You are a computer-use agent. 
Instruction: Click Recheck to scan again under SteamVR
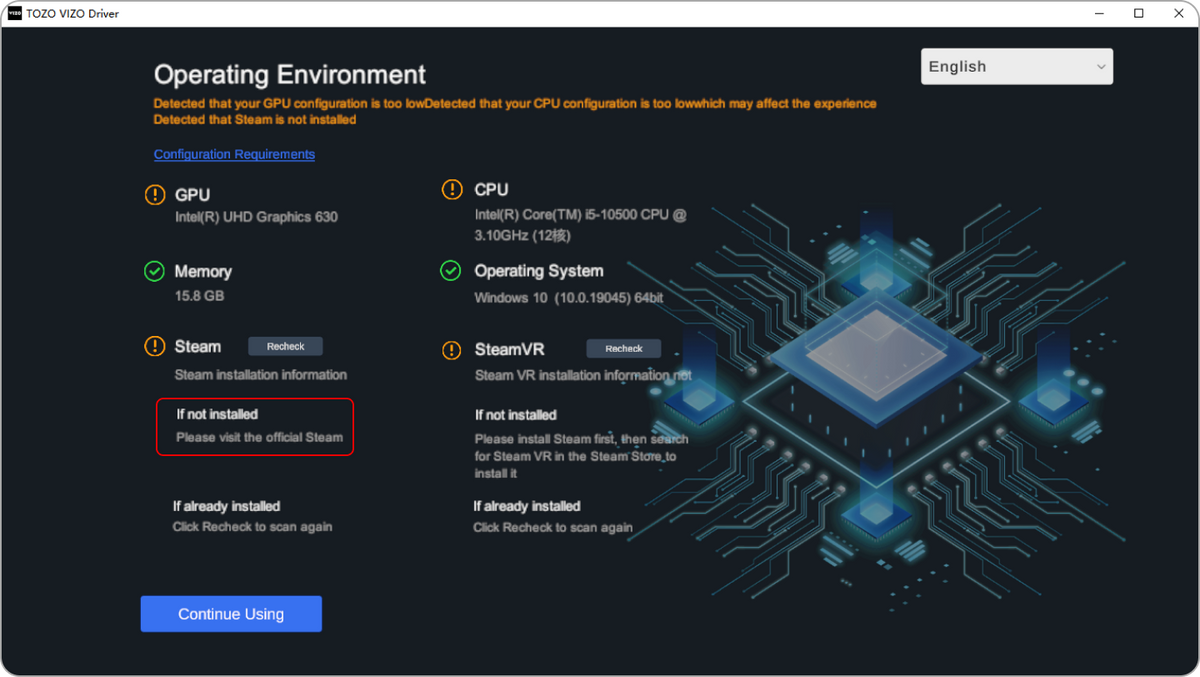pos(553,527)
